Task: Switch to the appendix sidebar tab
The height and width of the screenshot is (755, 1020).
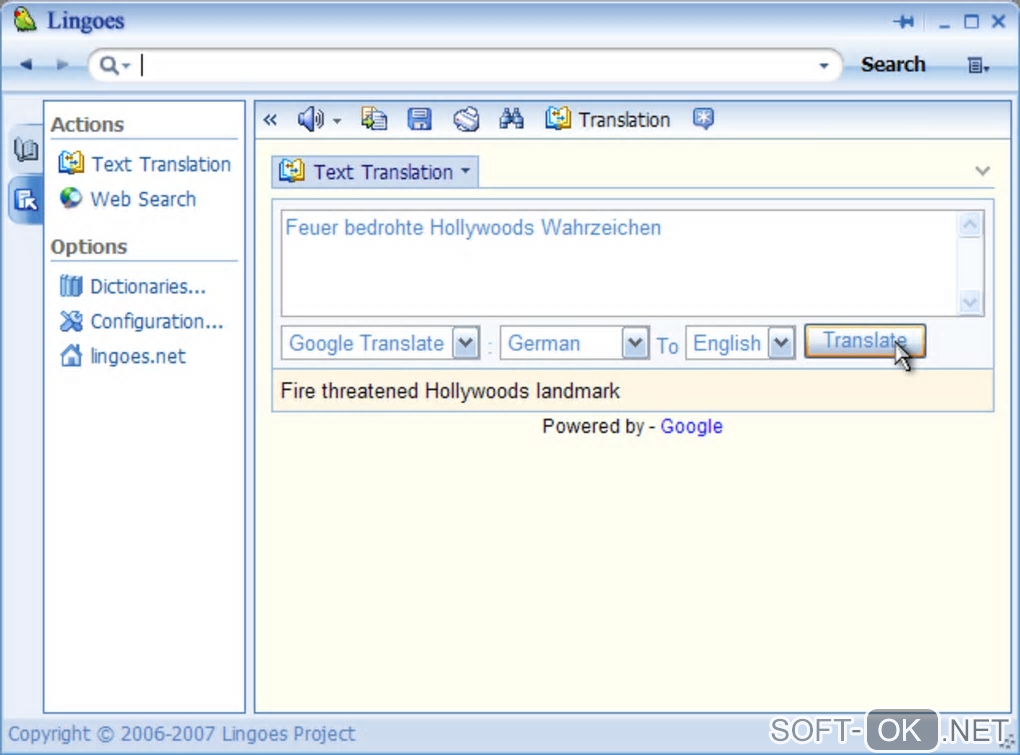Action: (26, 200)
